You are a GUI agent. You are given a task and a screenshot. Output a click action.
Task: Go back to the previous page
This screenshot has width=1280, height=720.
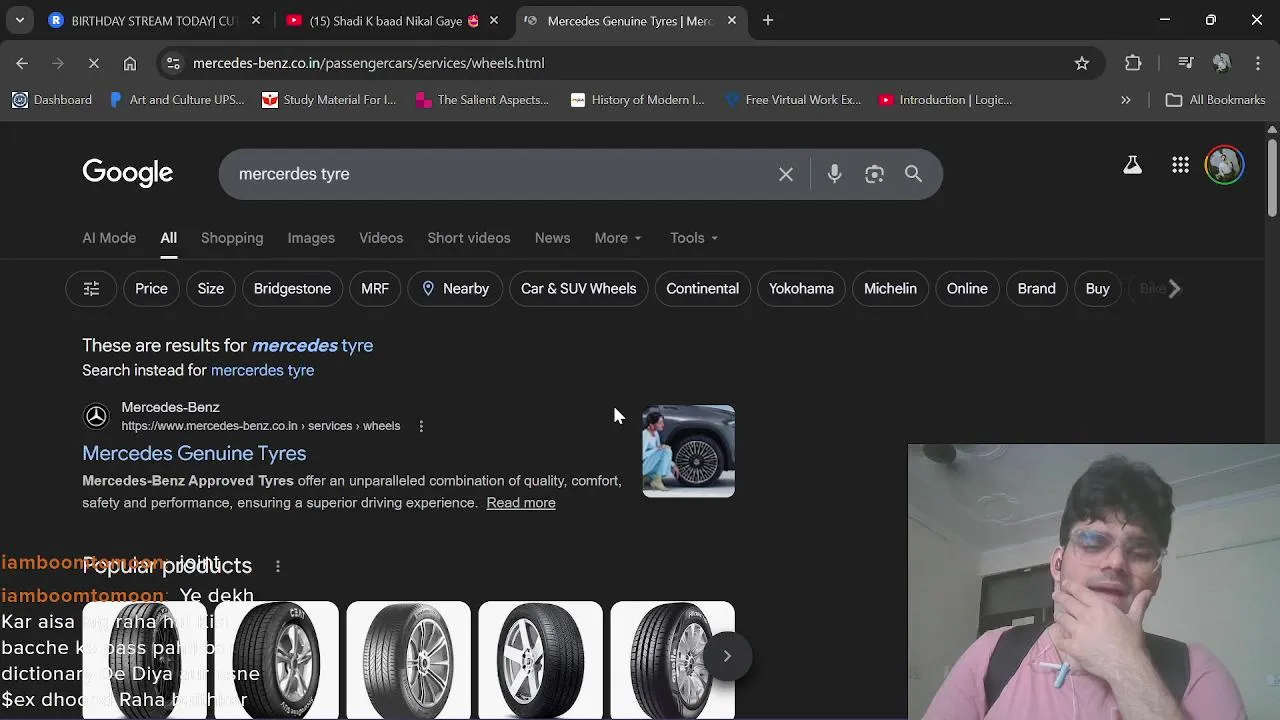tap(22, 63)
